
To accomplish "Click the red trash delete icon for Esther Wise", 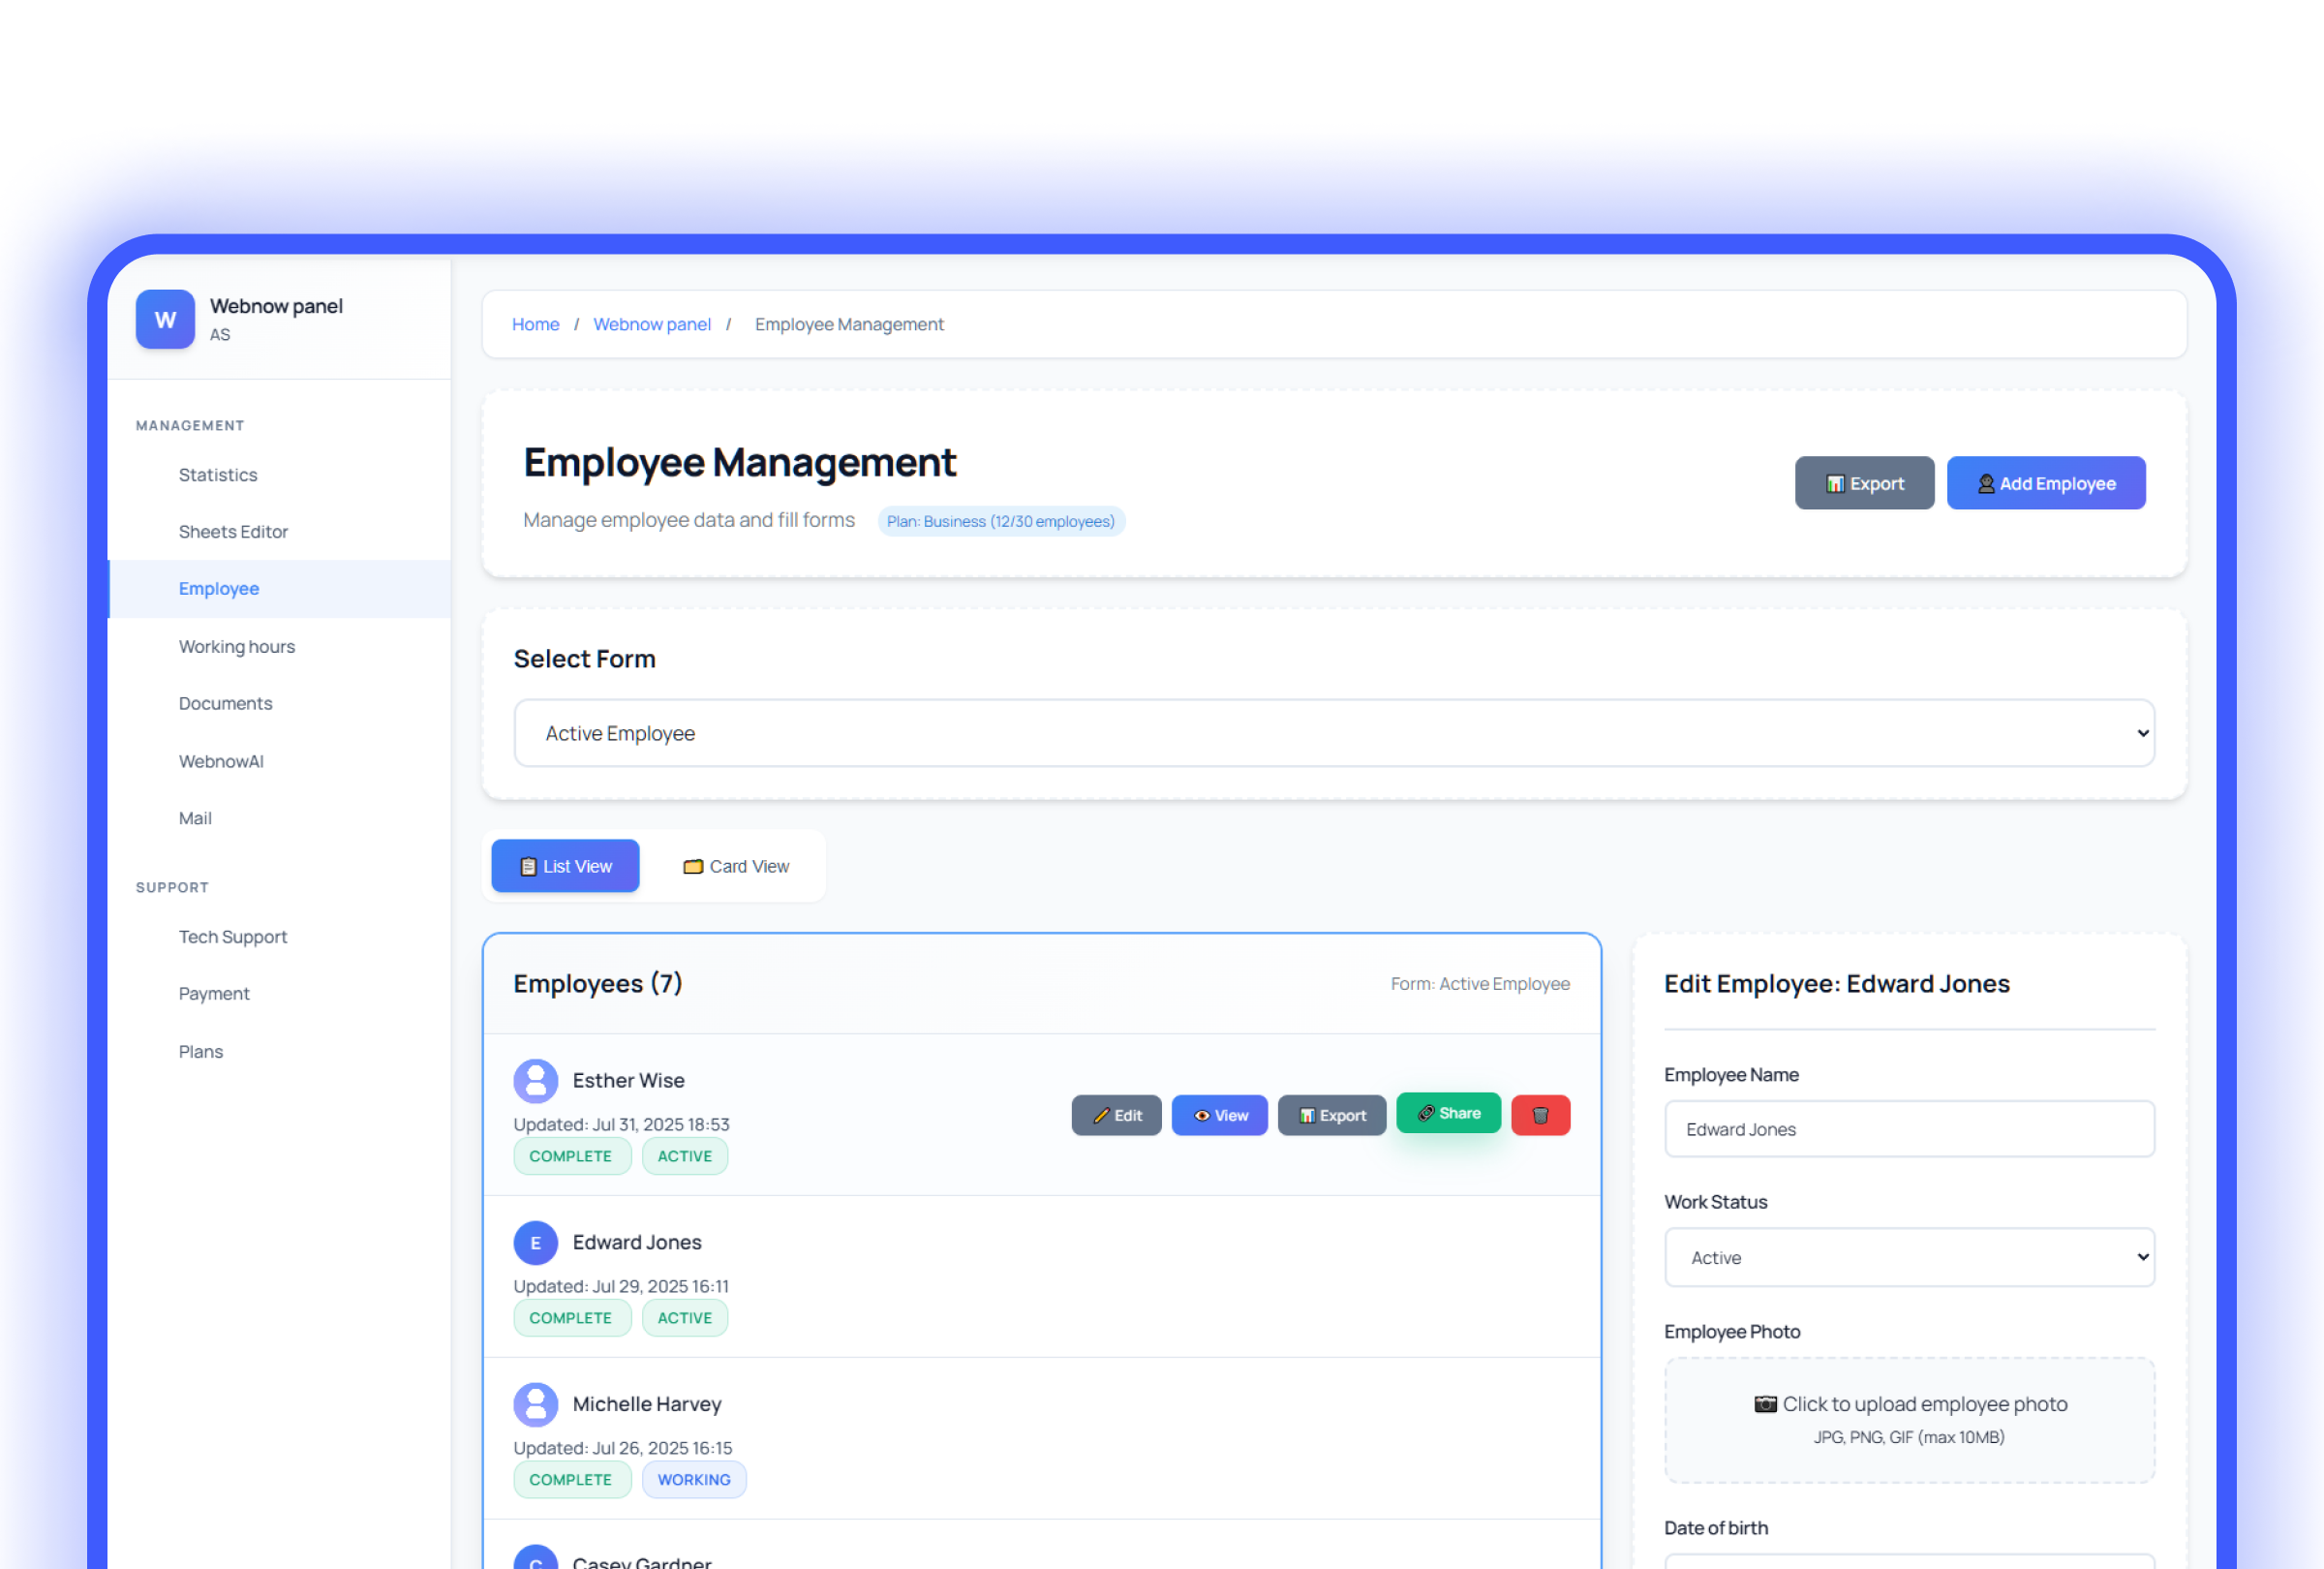I will pos(1541,1115).
